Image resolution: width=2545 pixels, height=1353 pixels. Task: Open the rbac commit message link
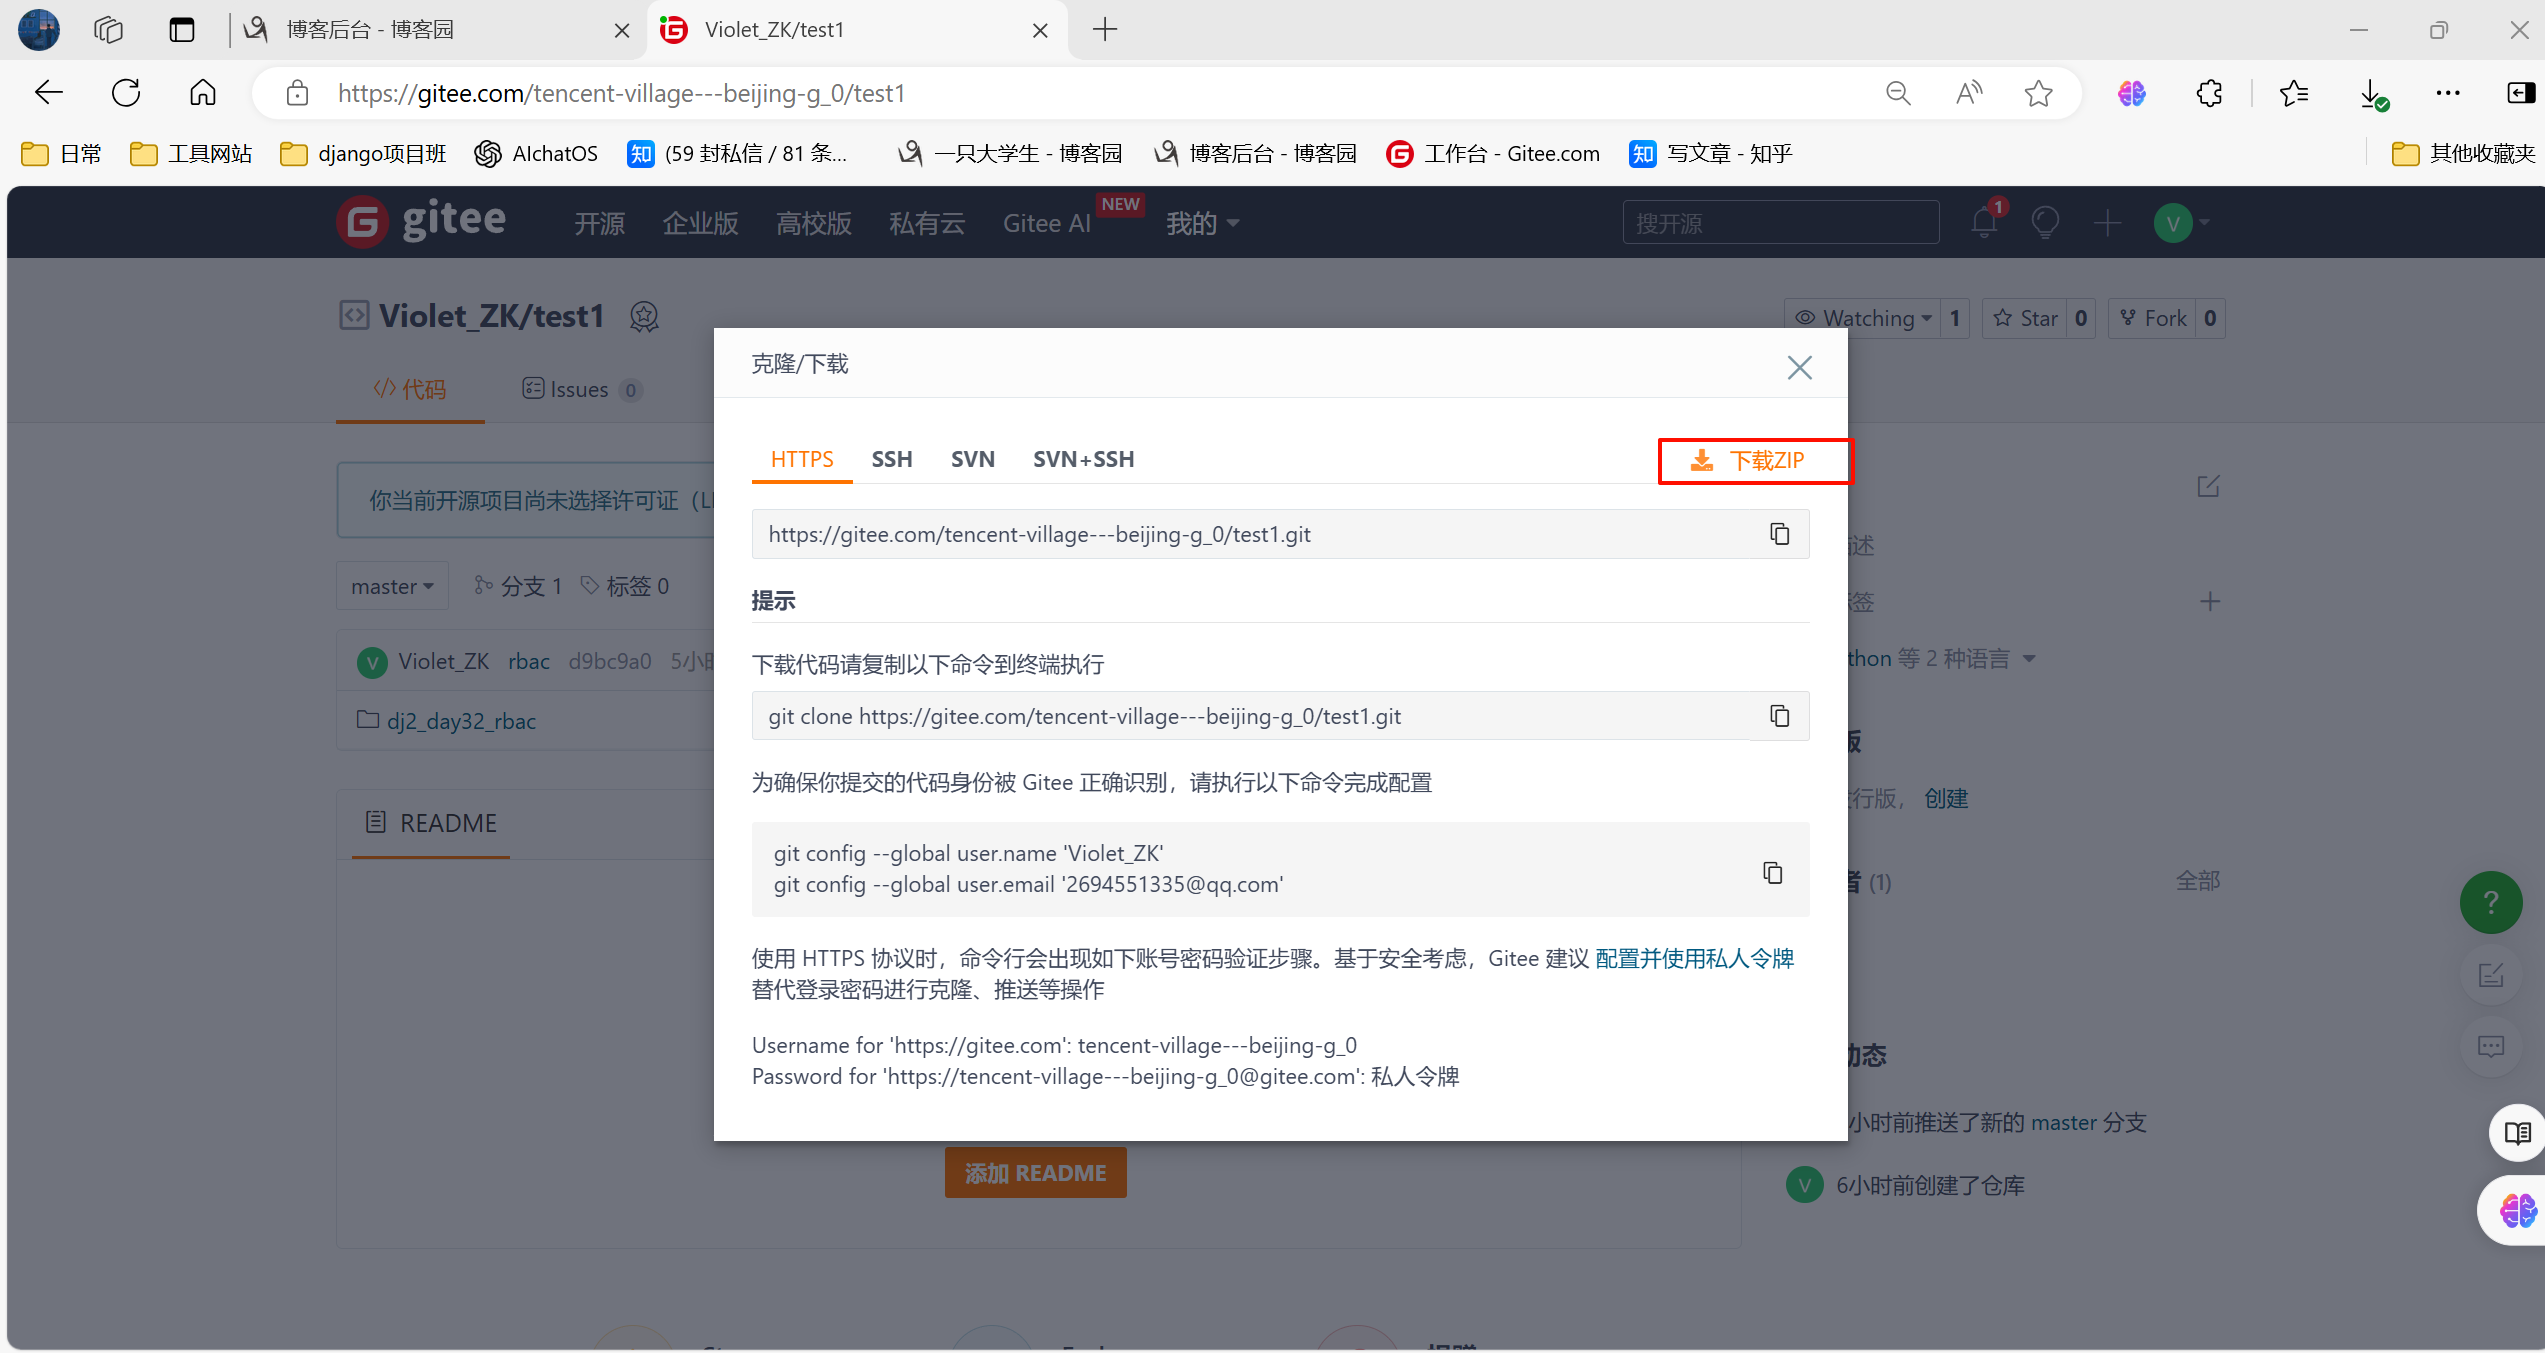pos(528,661)
